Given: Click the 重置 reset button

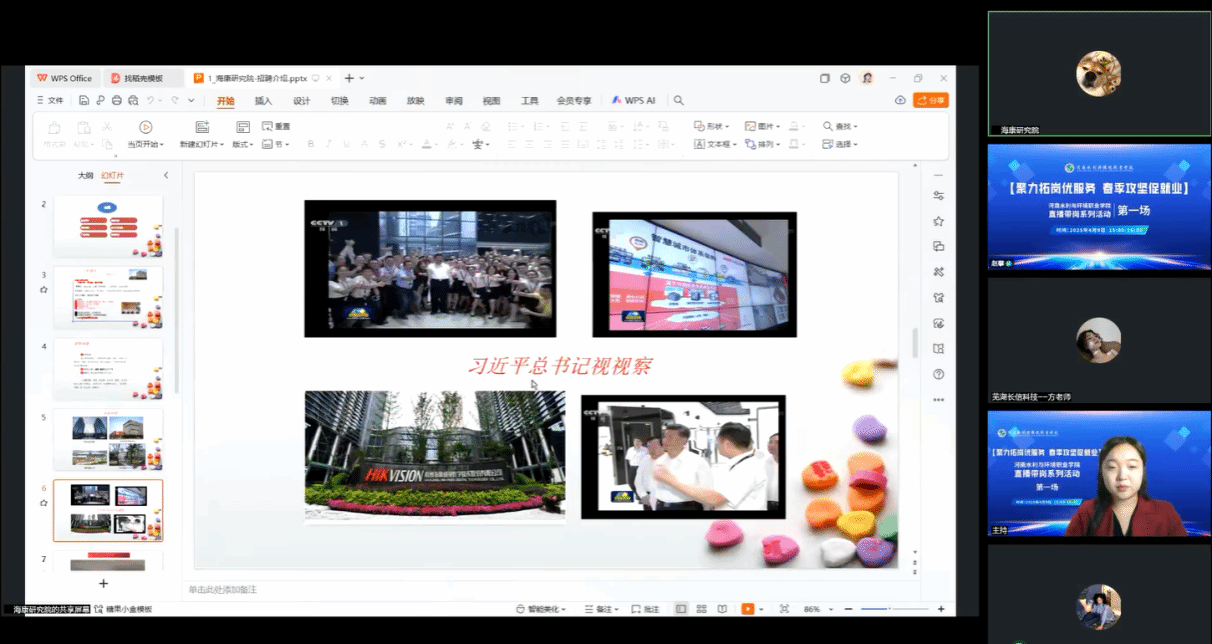Looking at the screenshot, I should tap(276, 126).
